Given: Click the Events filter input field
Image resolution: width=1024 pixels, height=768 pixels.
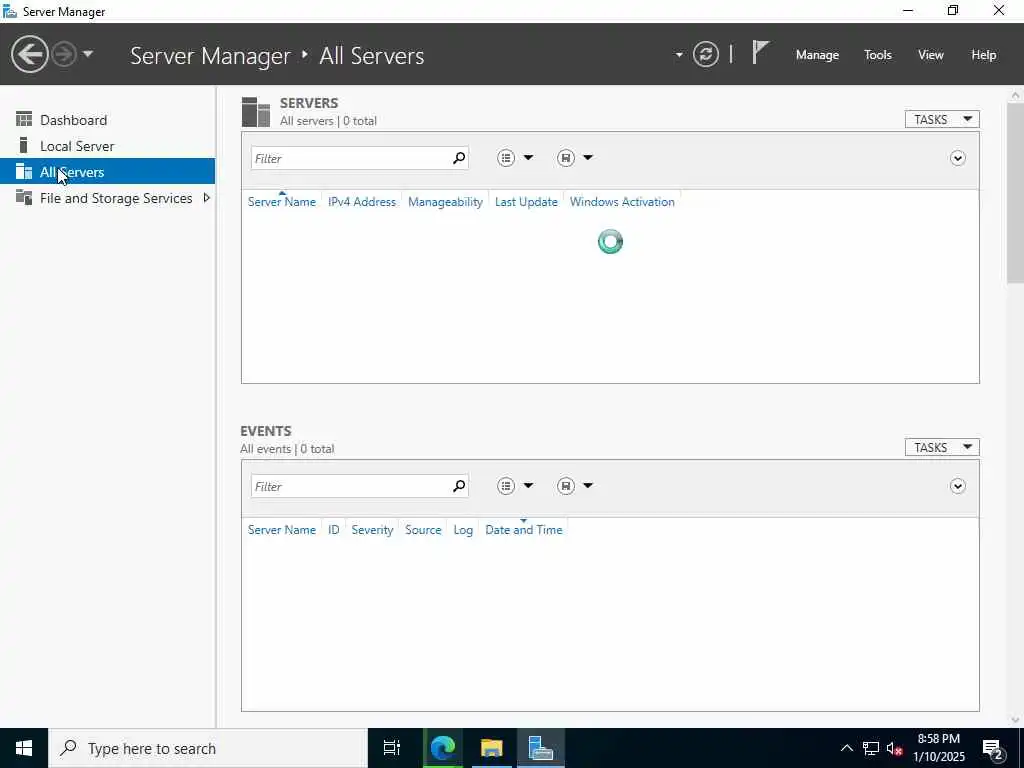Looking at the screenshot, I should [x=350, y=487].
